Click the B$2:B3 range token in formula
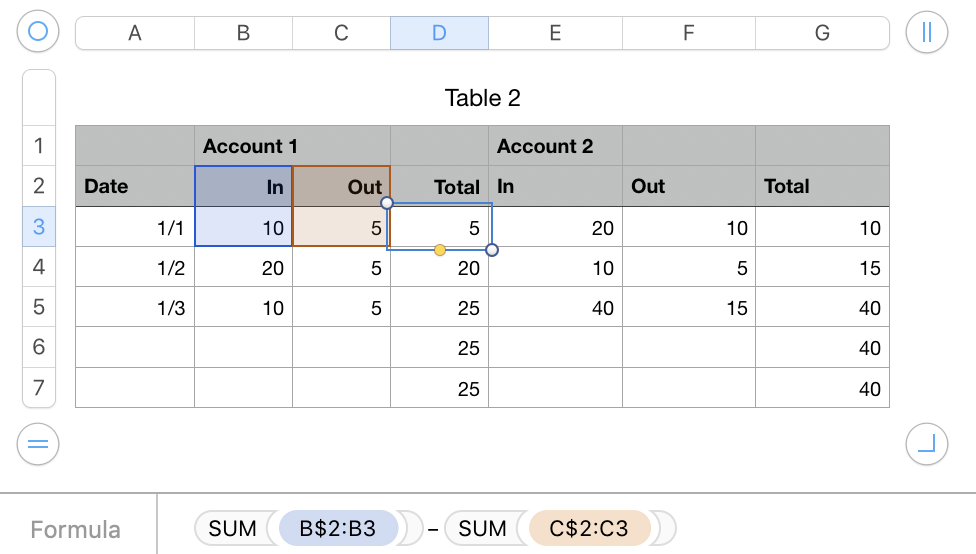Viewport: 976px width, 554px height. pos(337,528)
